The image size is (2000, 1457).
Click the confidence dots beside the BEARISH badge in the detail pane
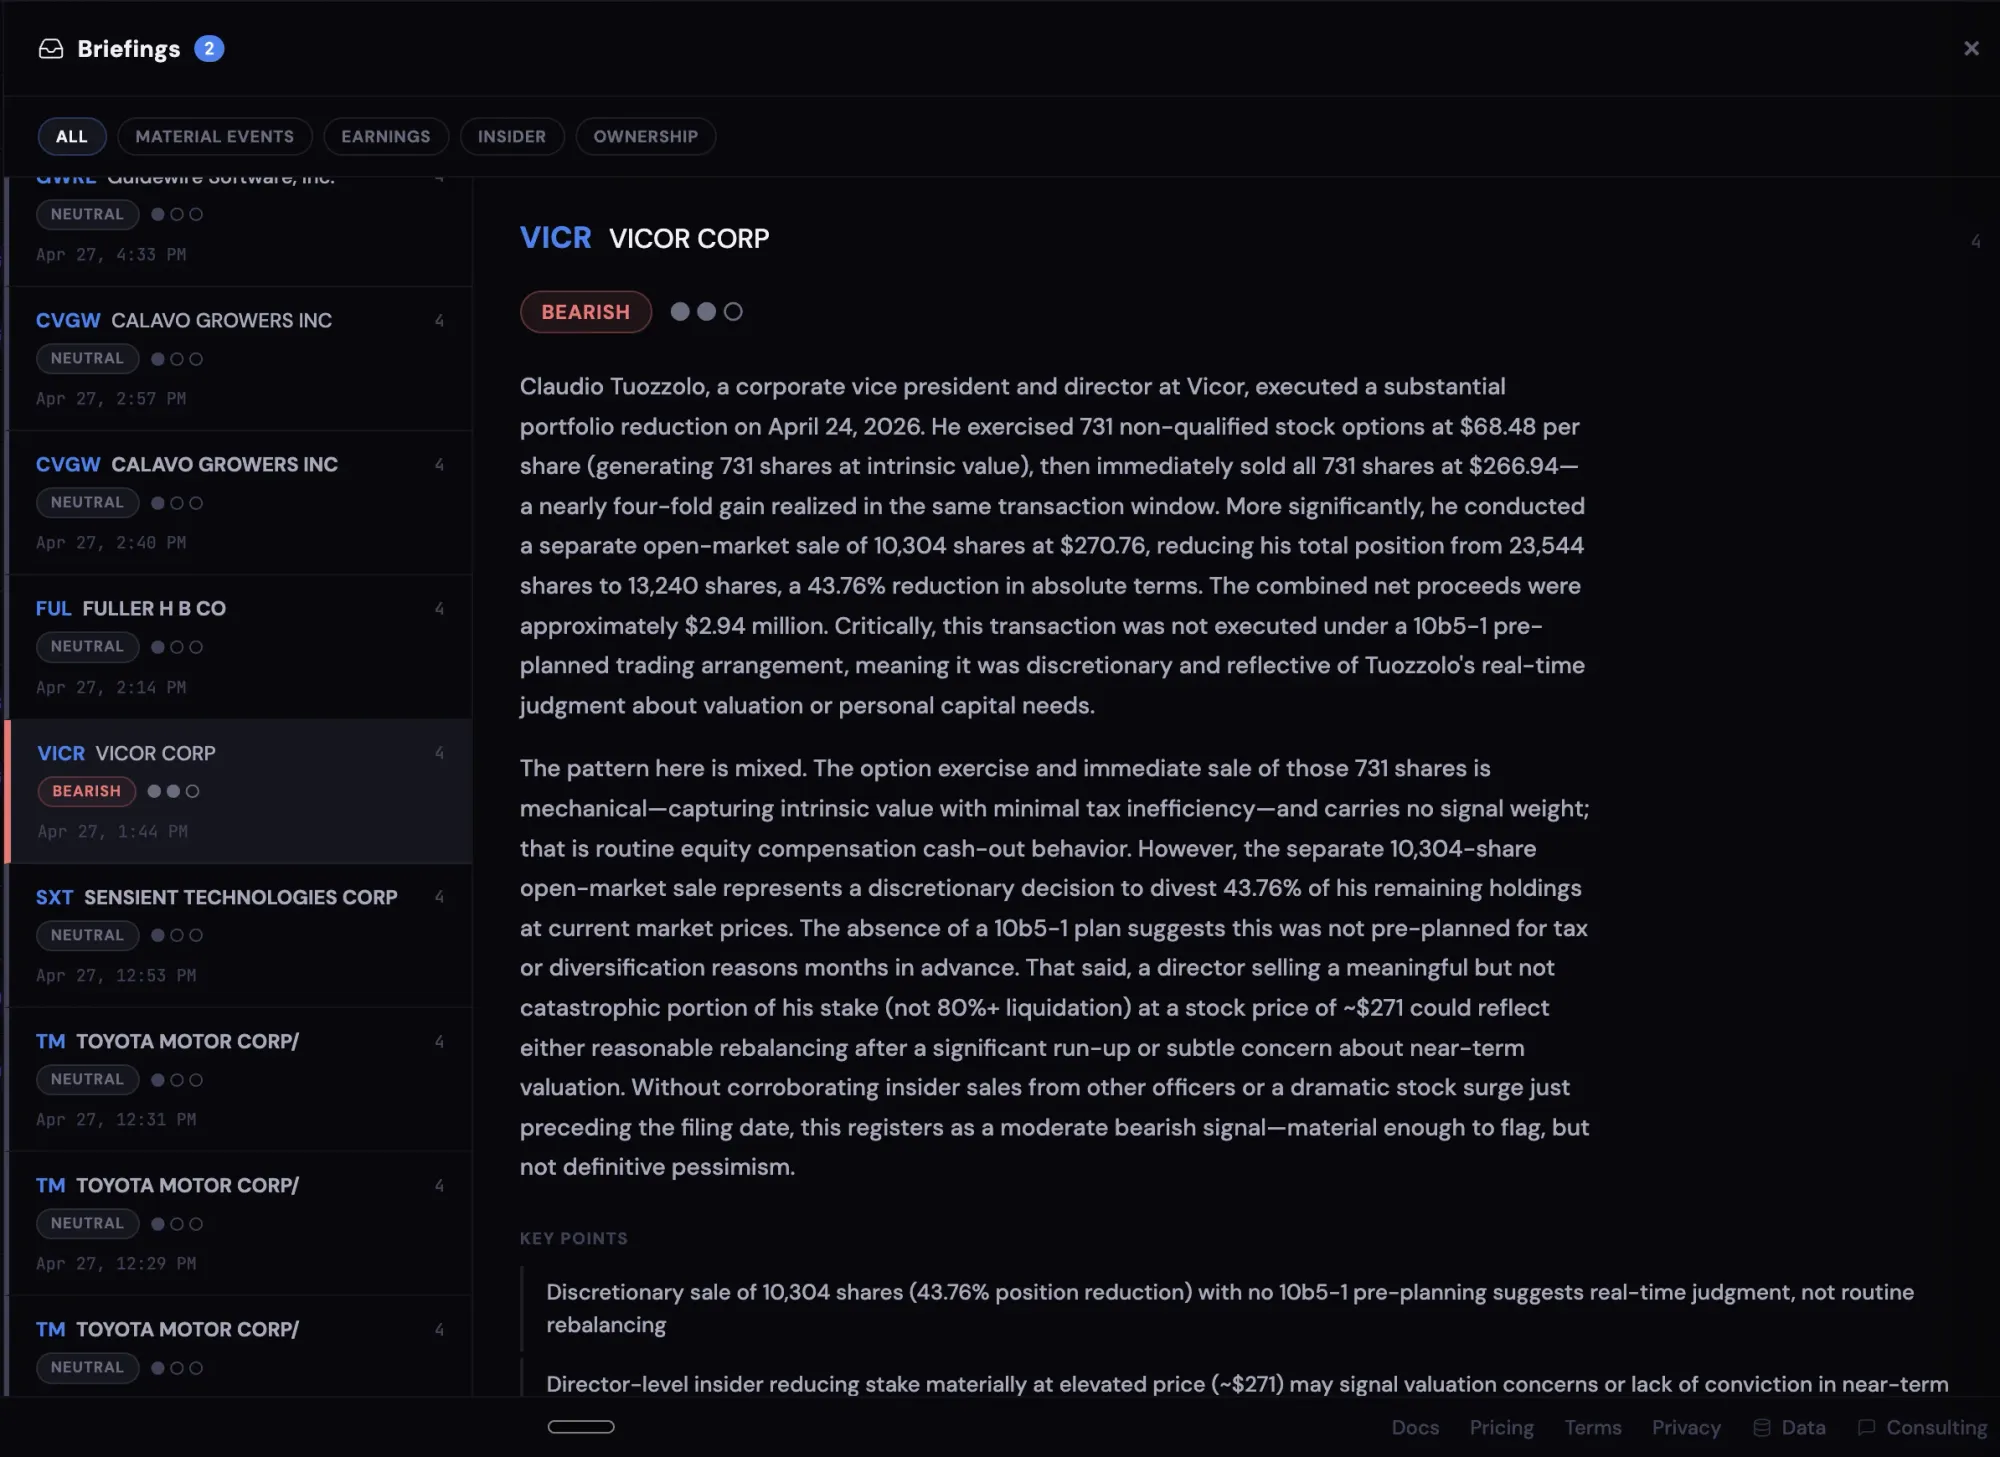coord(706,312)
